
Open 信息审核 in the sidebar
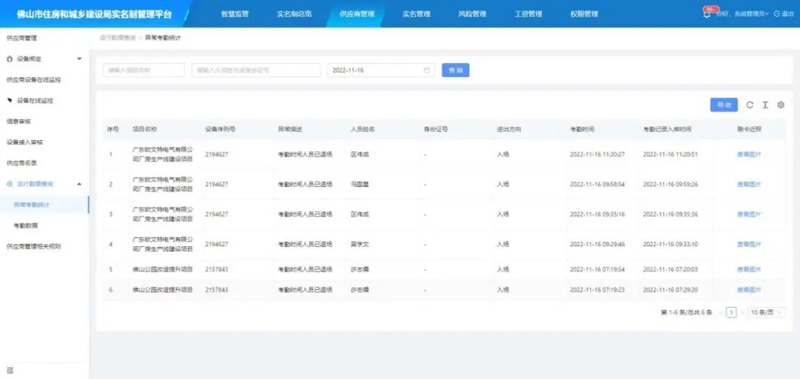[x=19, y=121]
